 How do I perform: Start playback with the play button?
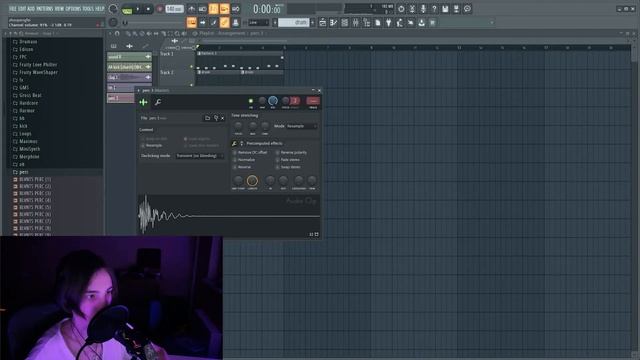pos(138,9)
